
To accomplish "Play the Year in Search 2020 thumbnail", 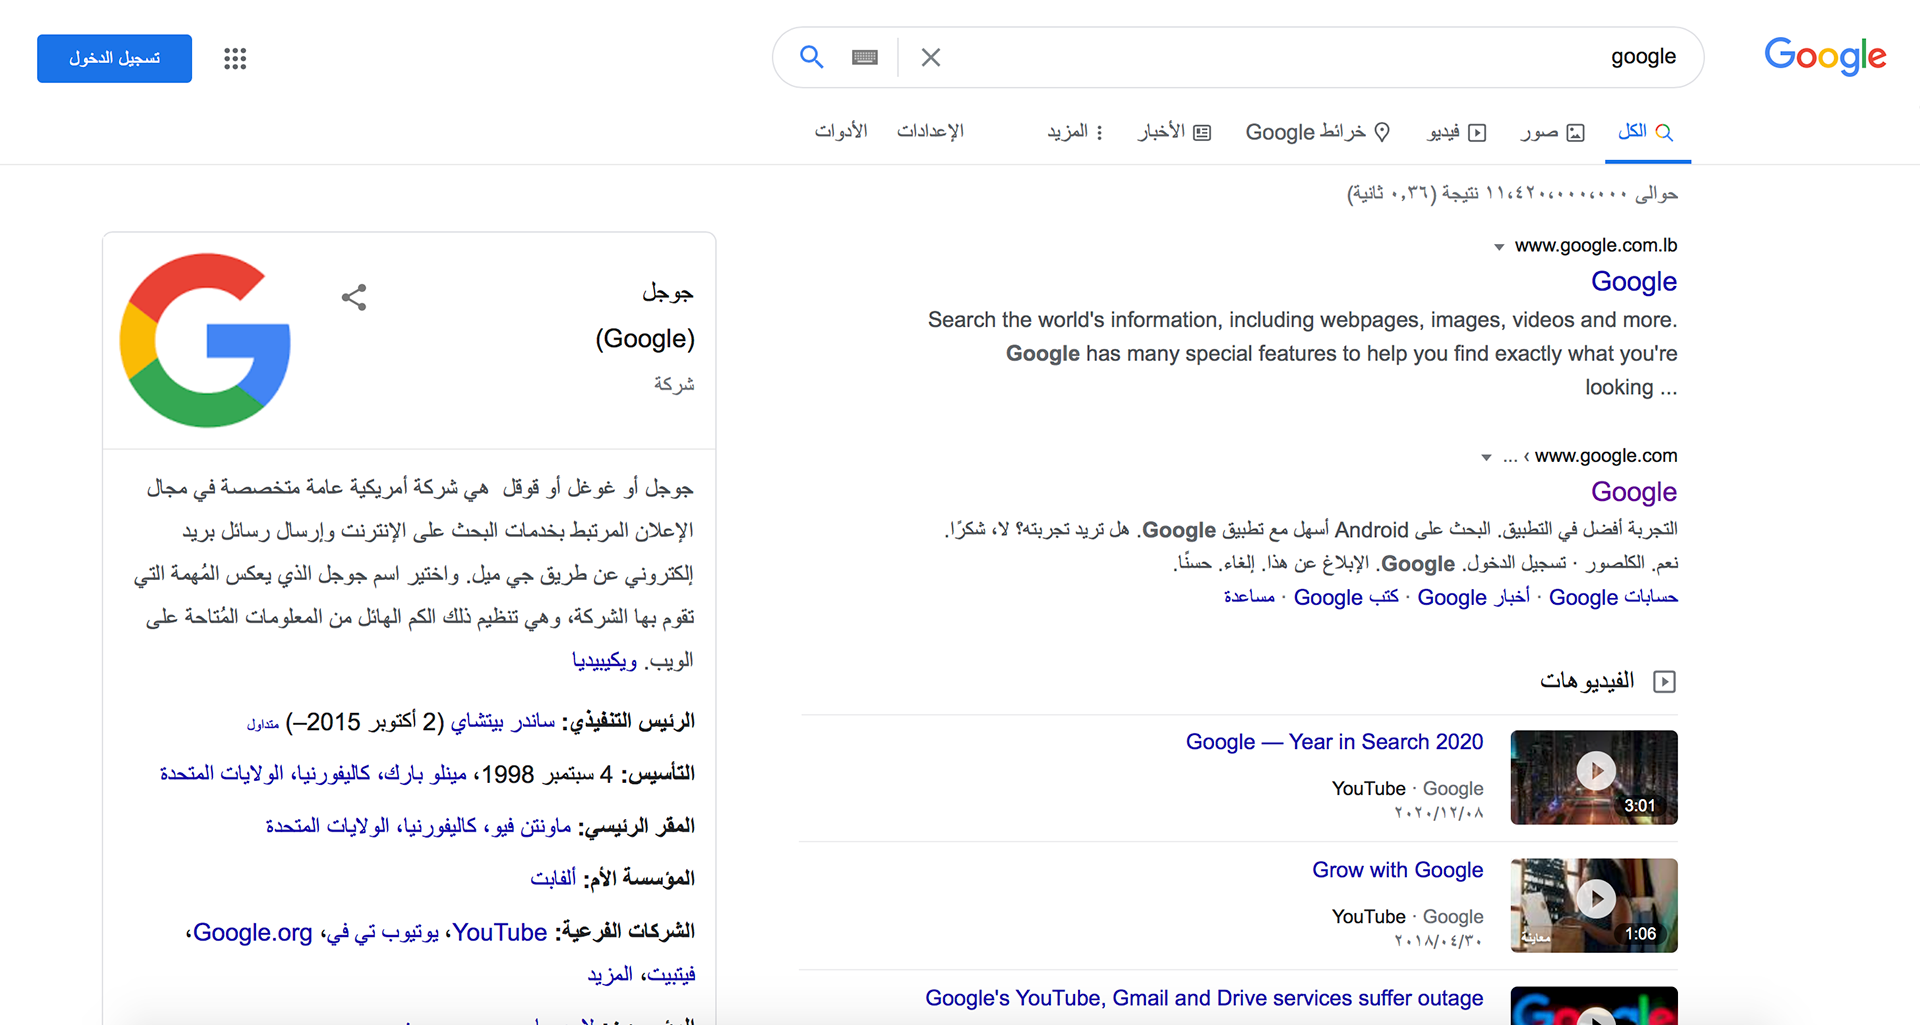I will [1594, 777].
